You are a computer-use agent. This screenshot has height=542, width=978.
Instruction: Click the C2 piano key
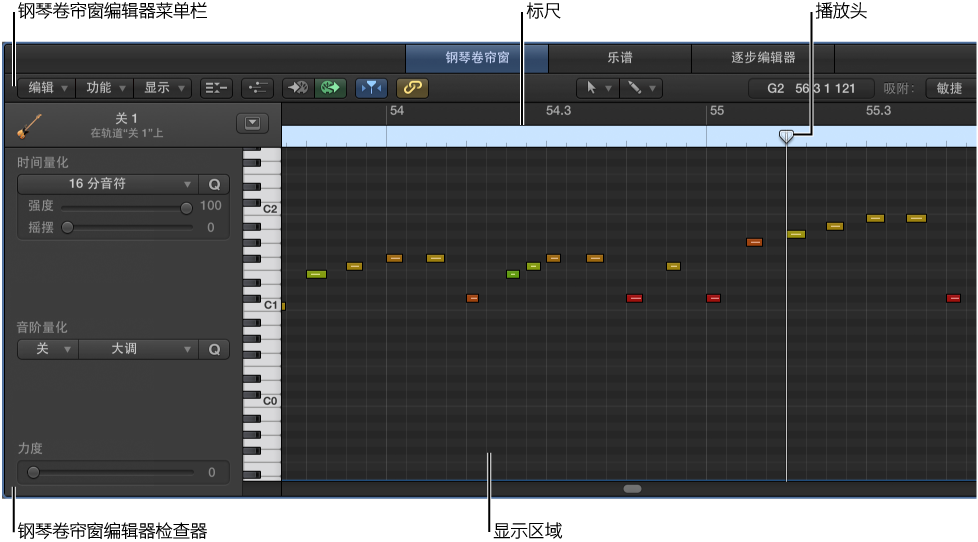coord(270,209)
